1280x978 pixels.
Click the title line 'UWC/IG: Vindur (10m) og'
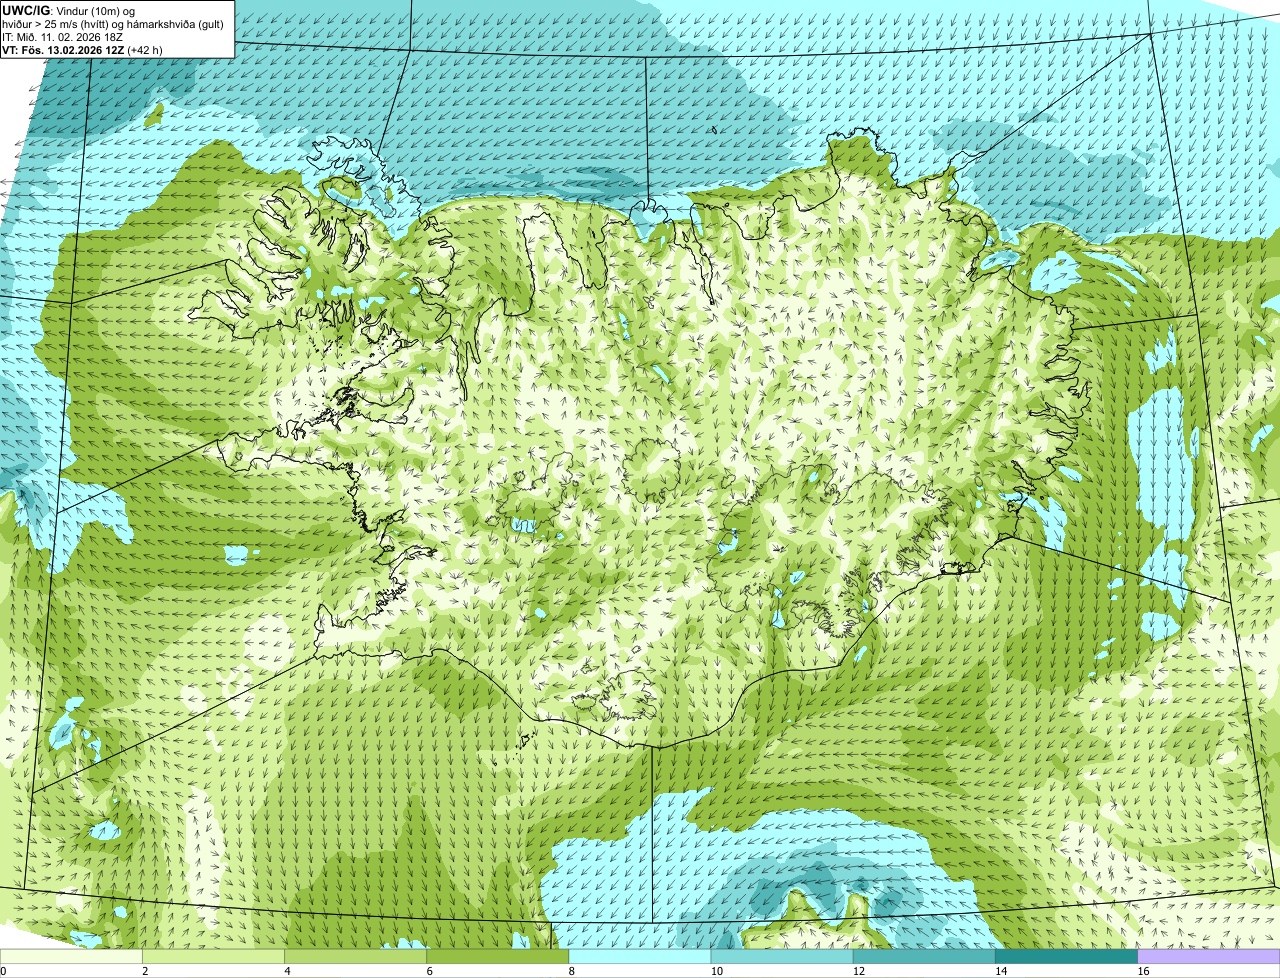point(68,10)
